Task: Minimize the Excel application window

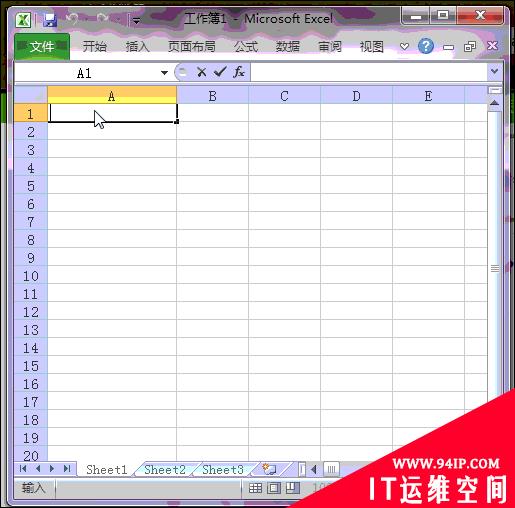Action: (416, 16)
